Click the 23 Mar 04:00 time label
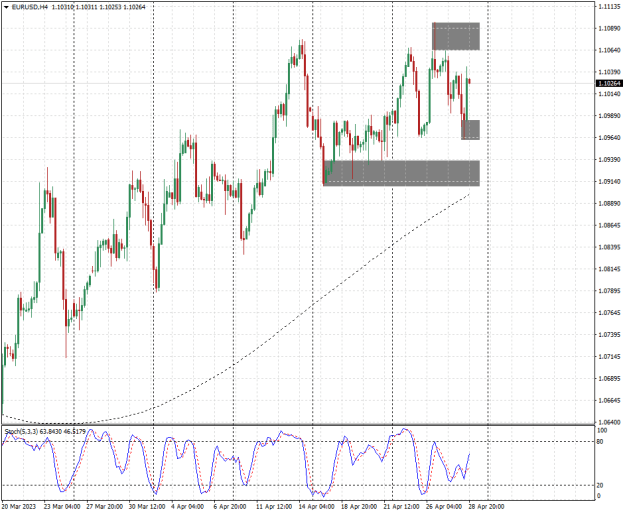The image size is (625, 514). tap(62, 507)
